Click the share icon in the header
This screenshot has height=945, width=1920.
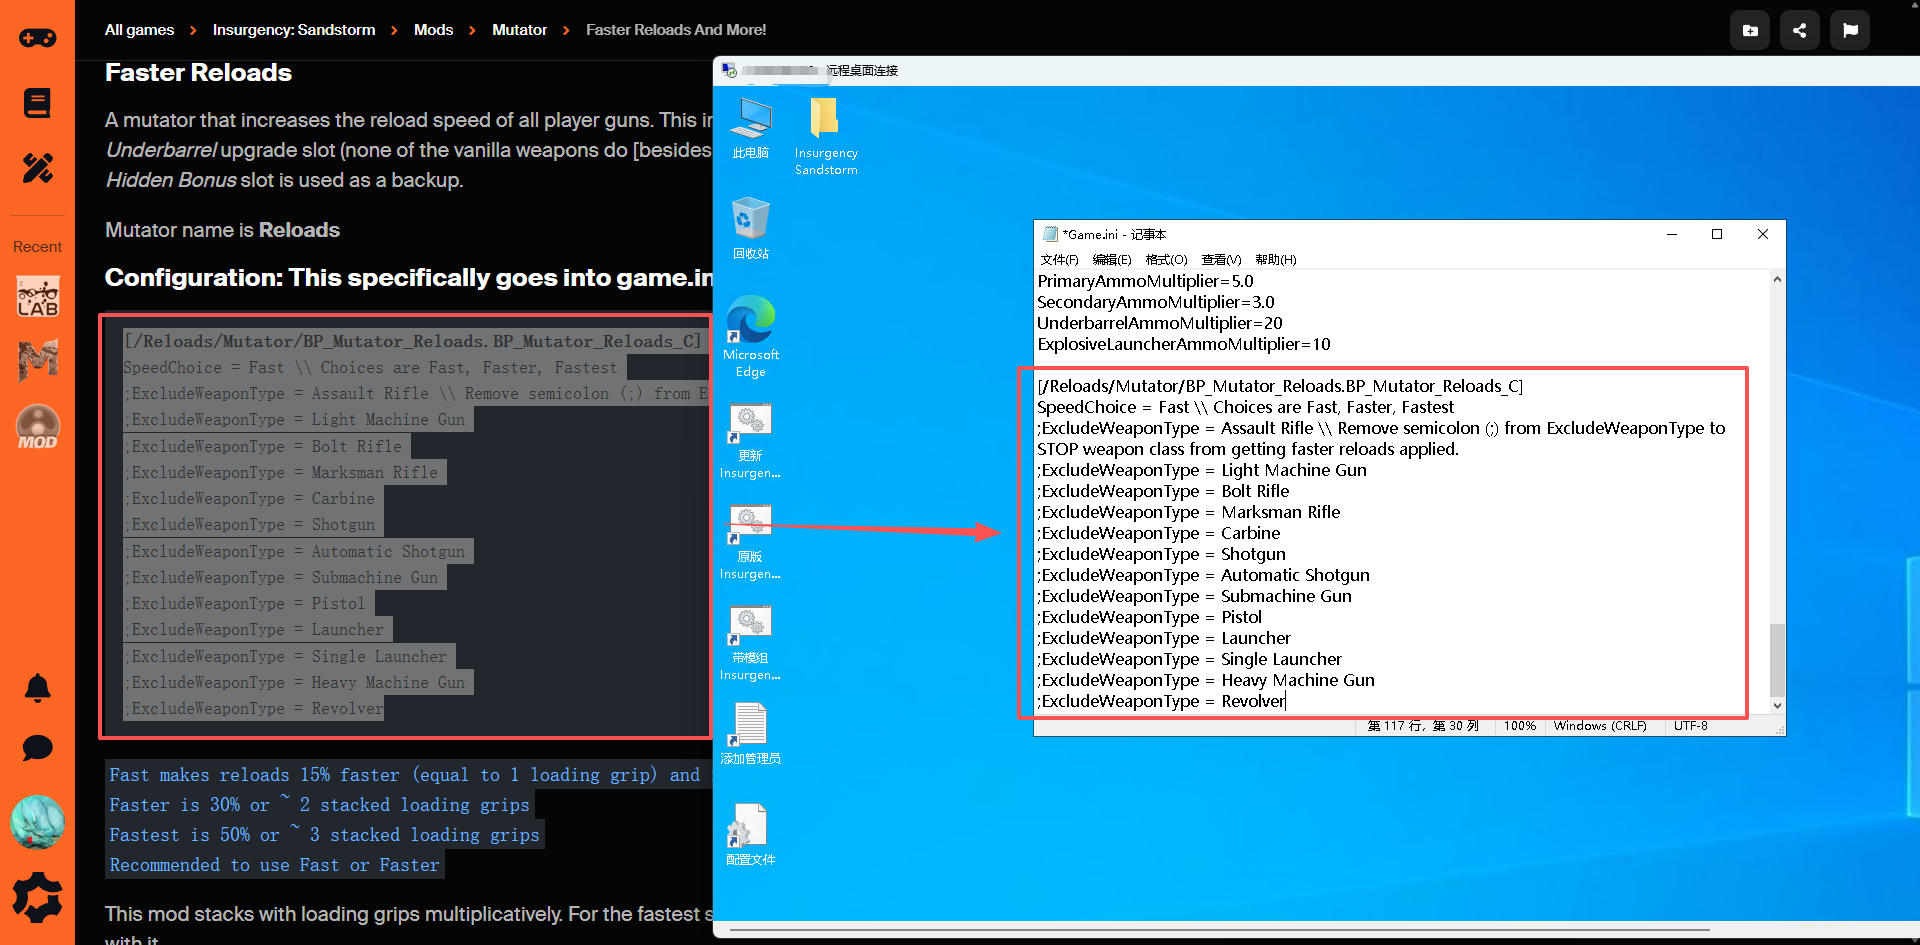1800,30
